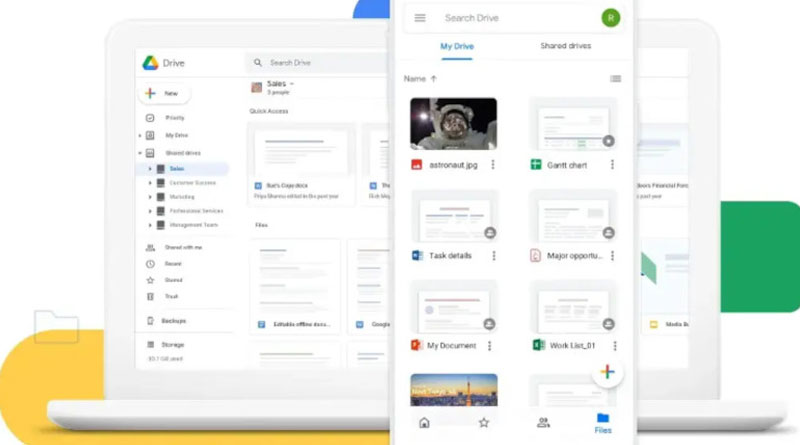Image resolution: width=800 pixels, height=445 pixels.
Task: Open more options for Gantt chart
Action: (x=612, y=165)
